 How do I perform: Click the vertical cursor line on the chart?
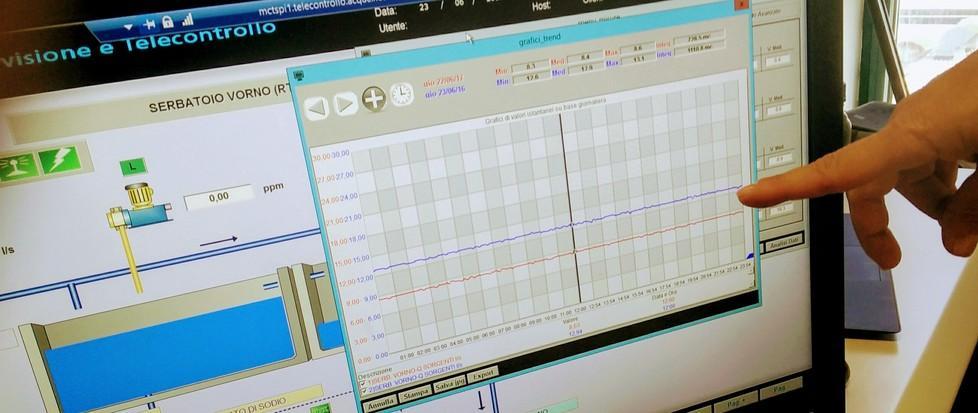pos(571,209)
